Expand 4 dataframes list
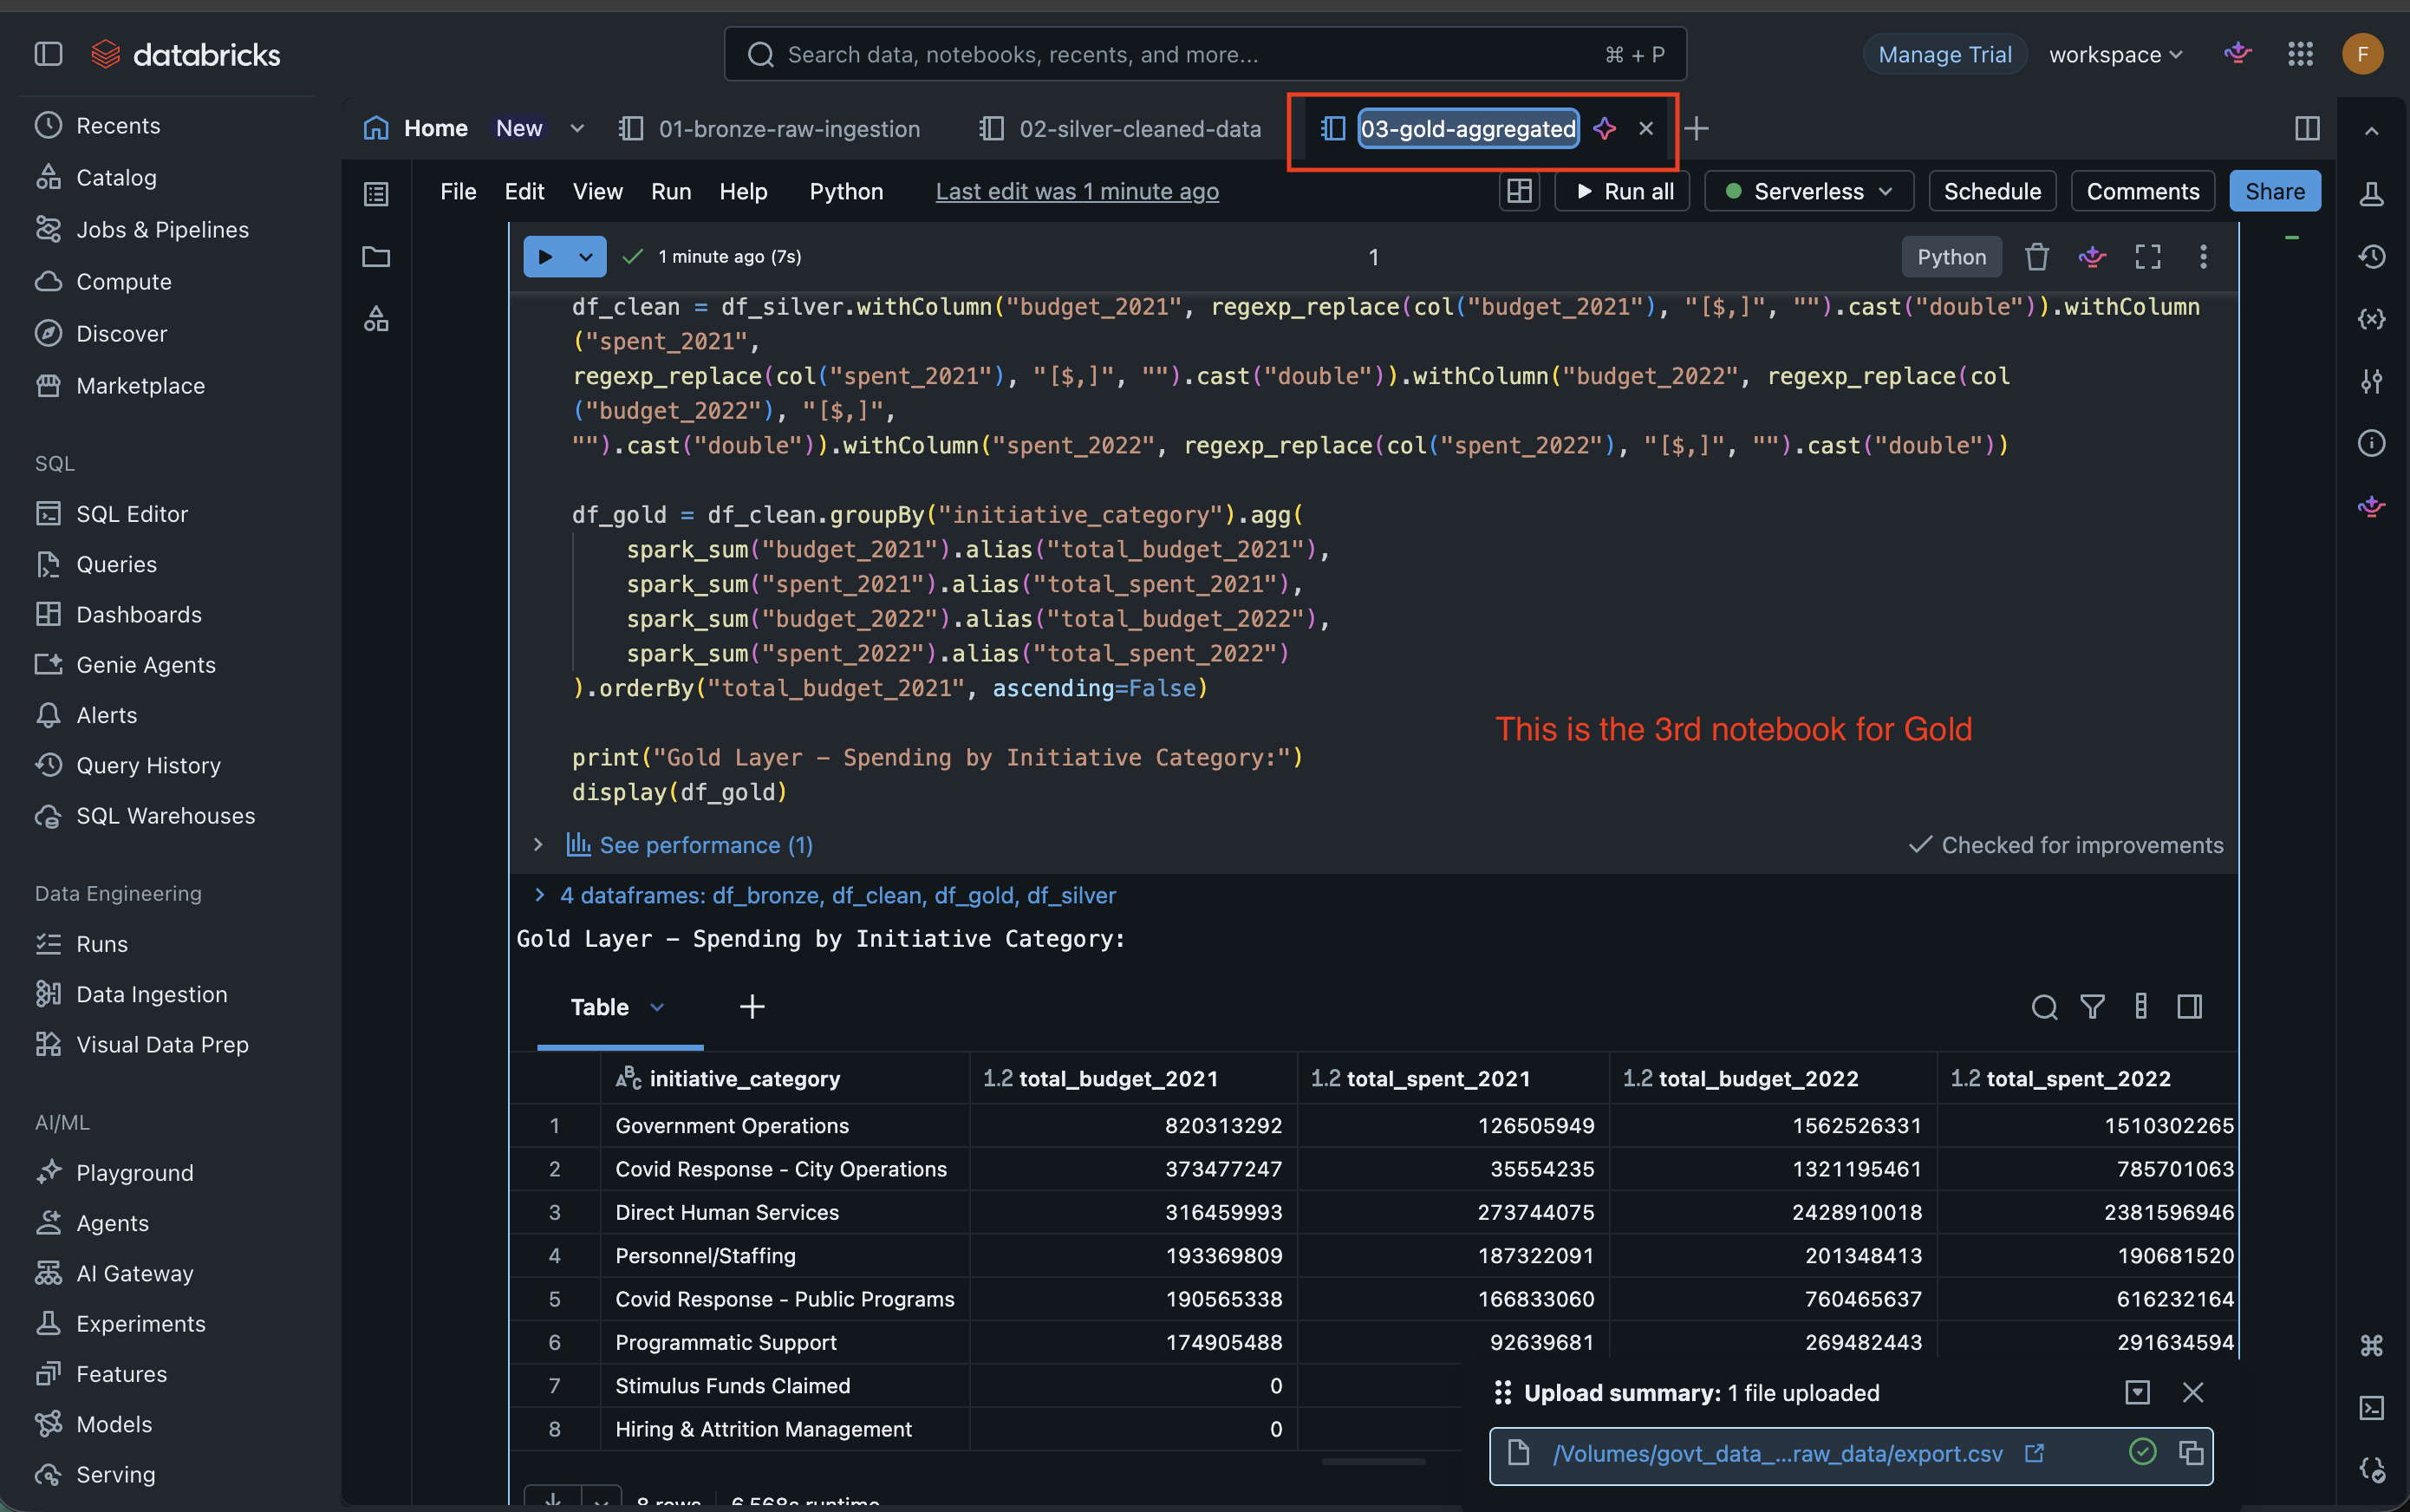 [x=539, y=895]
